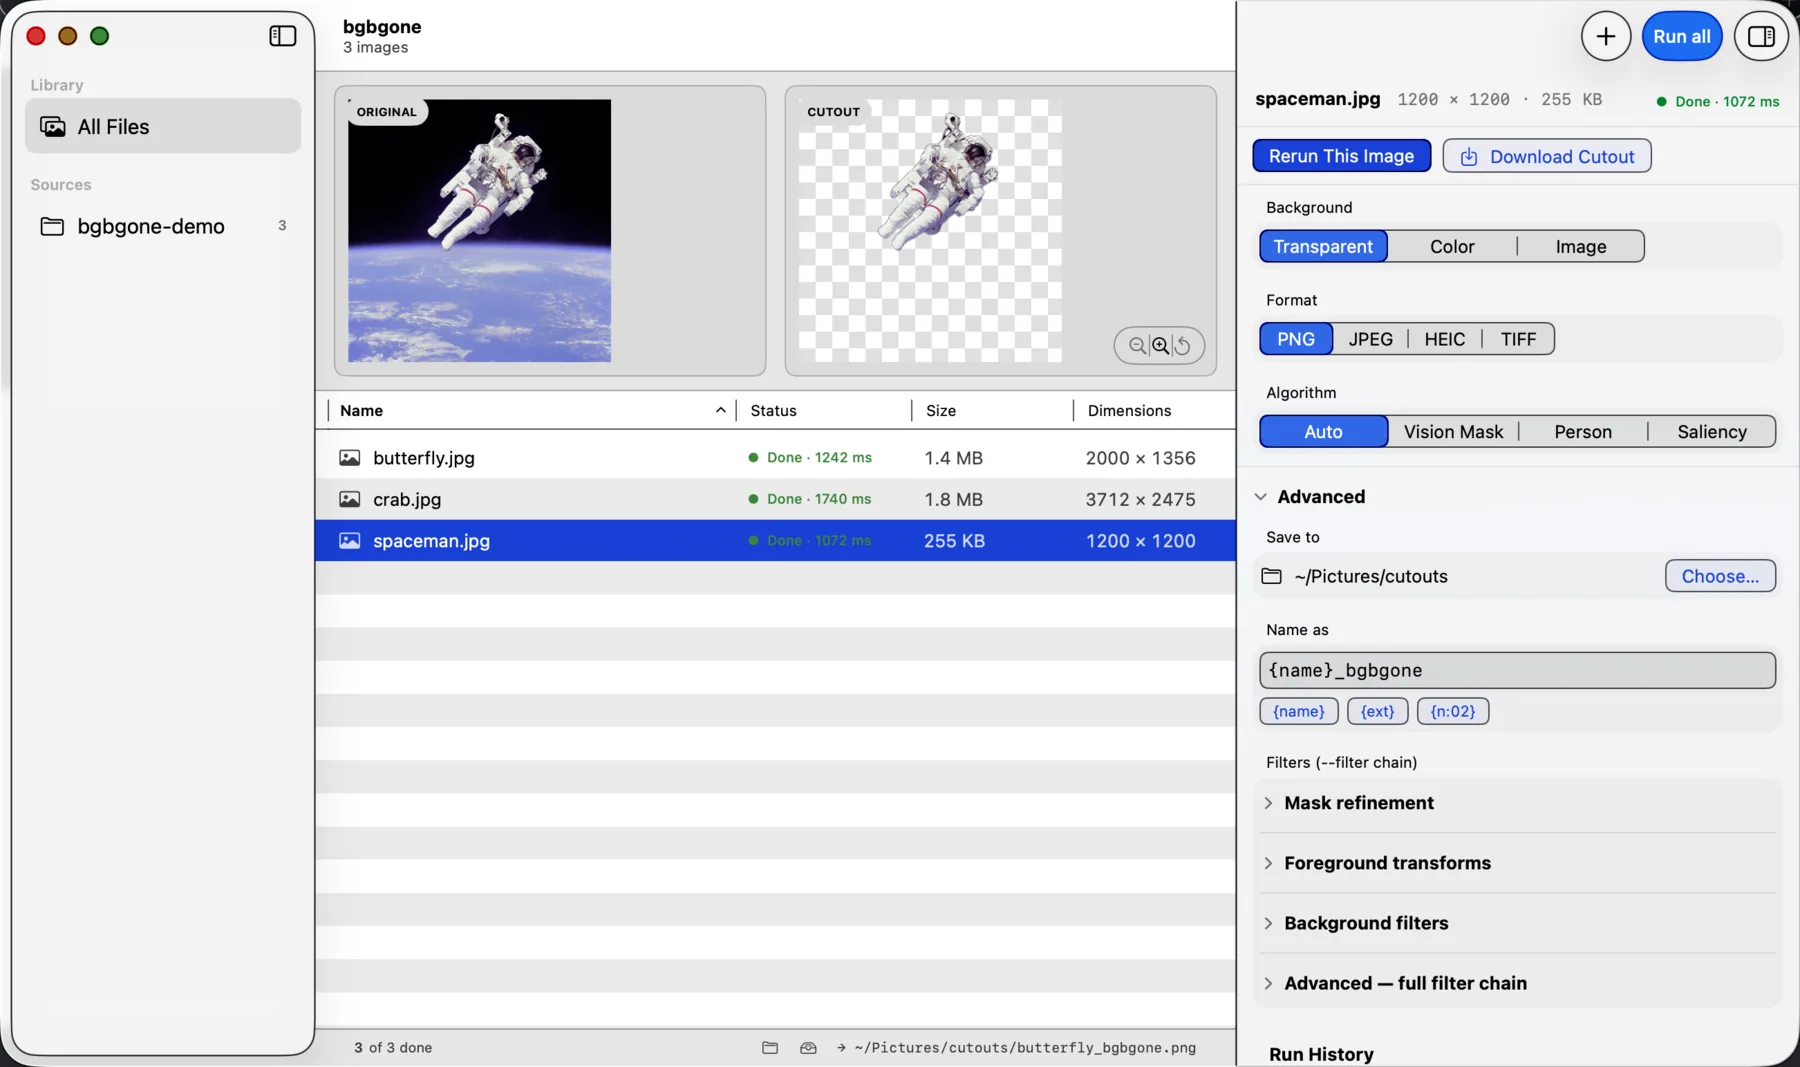The width and height of the screenshot is (1800, 1067).
Task: Click the 3712 × 2475 dimensions cell
Action: 1140,499
